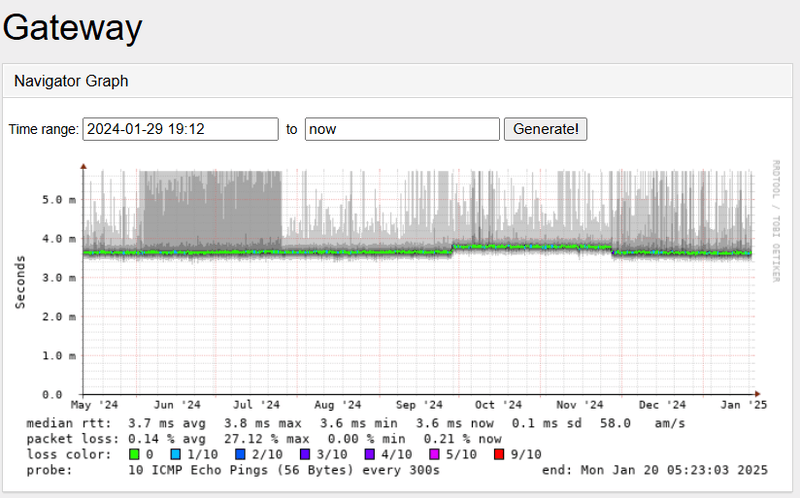Click the red 9/10 loss swatch

(498, 454)
